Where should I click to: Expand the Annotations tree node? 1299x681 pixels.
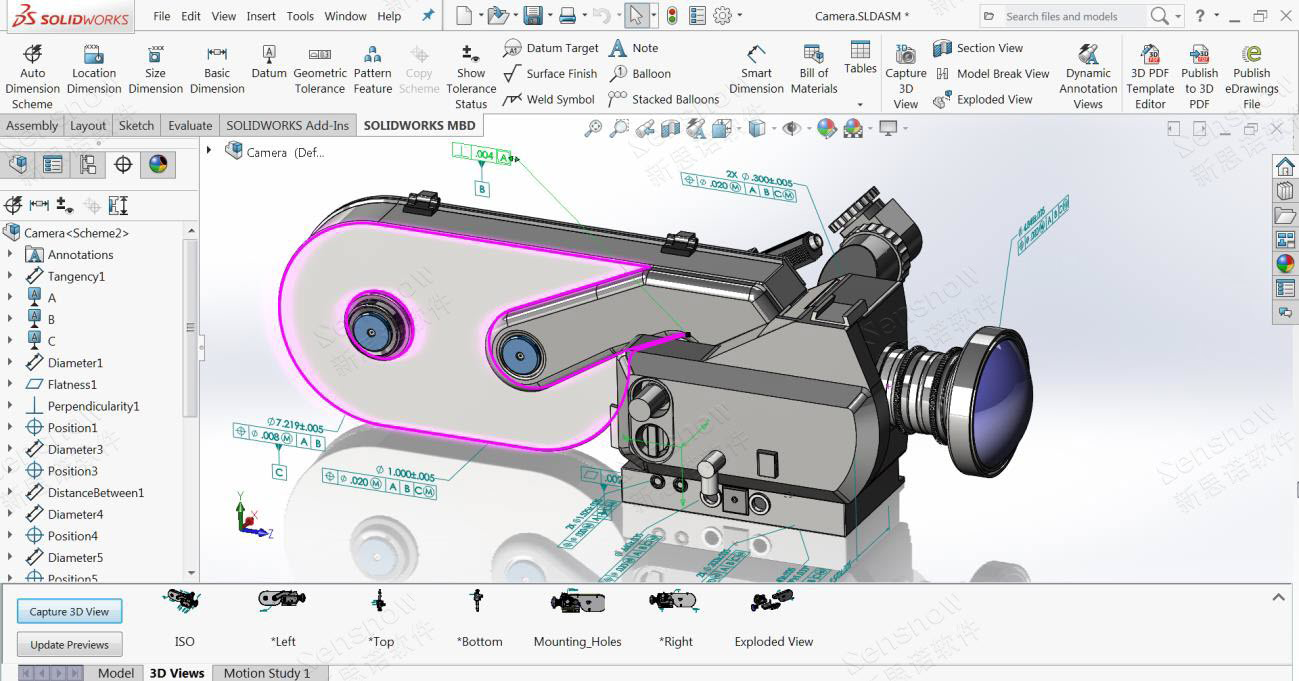(10, 255)
